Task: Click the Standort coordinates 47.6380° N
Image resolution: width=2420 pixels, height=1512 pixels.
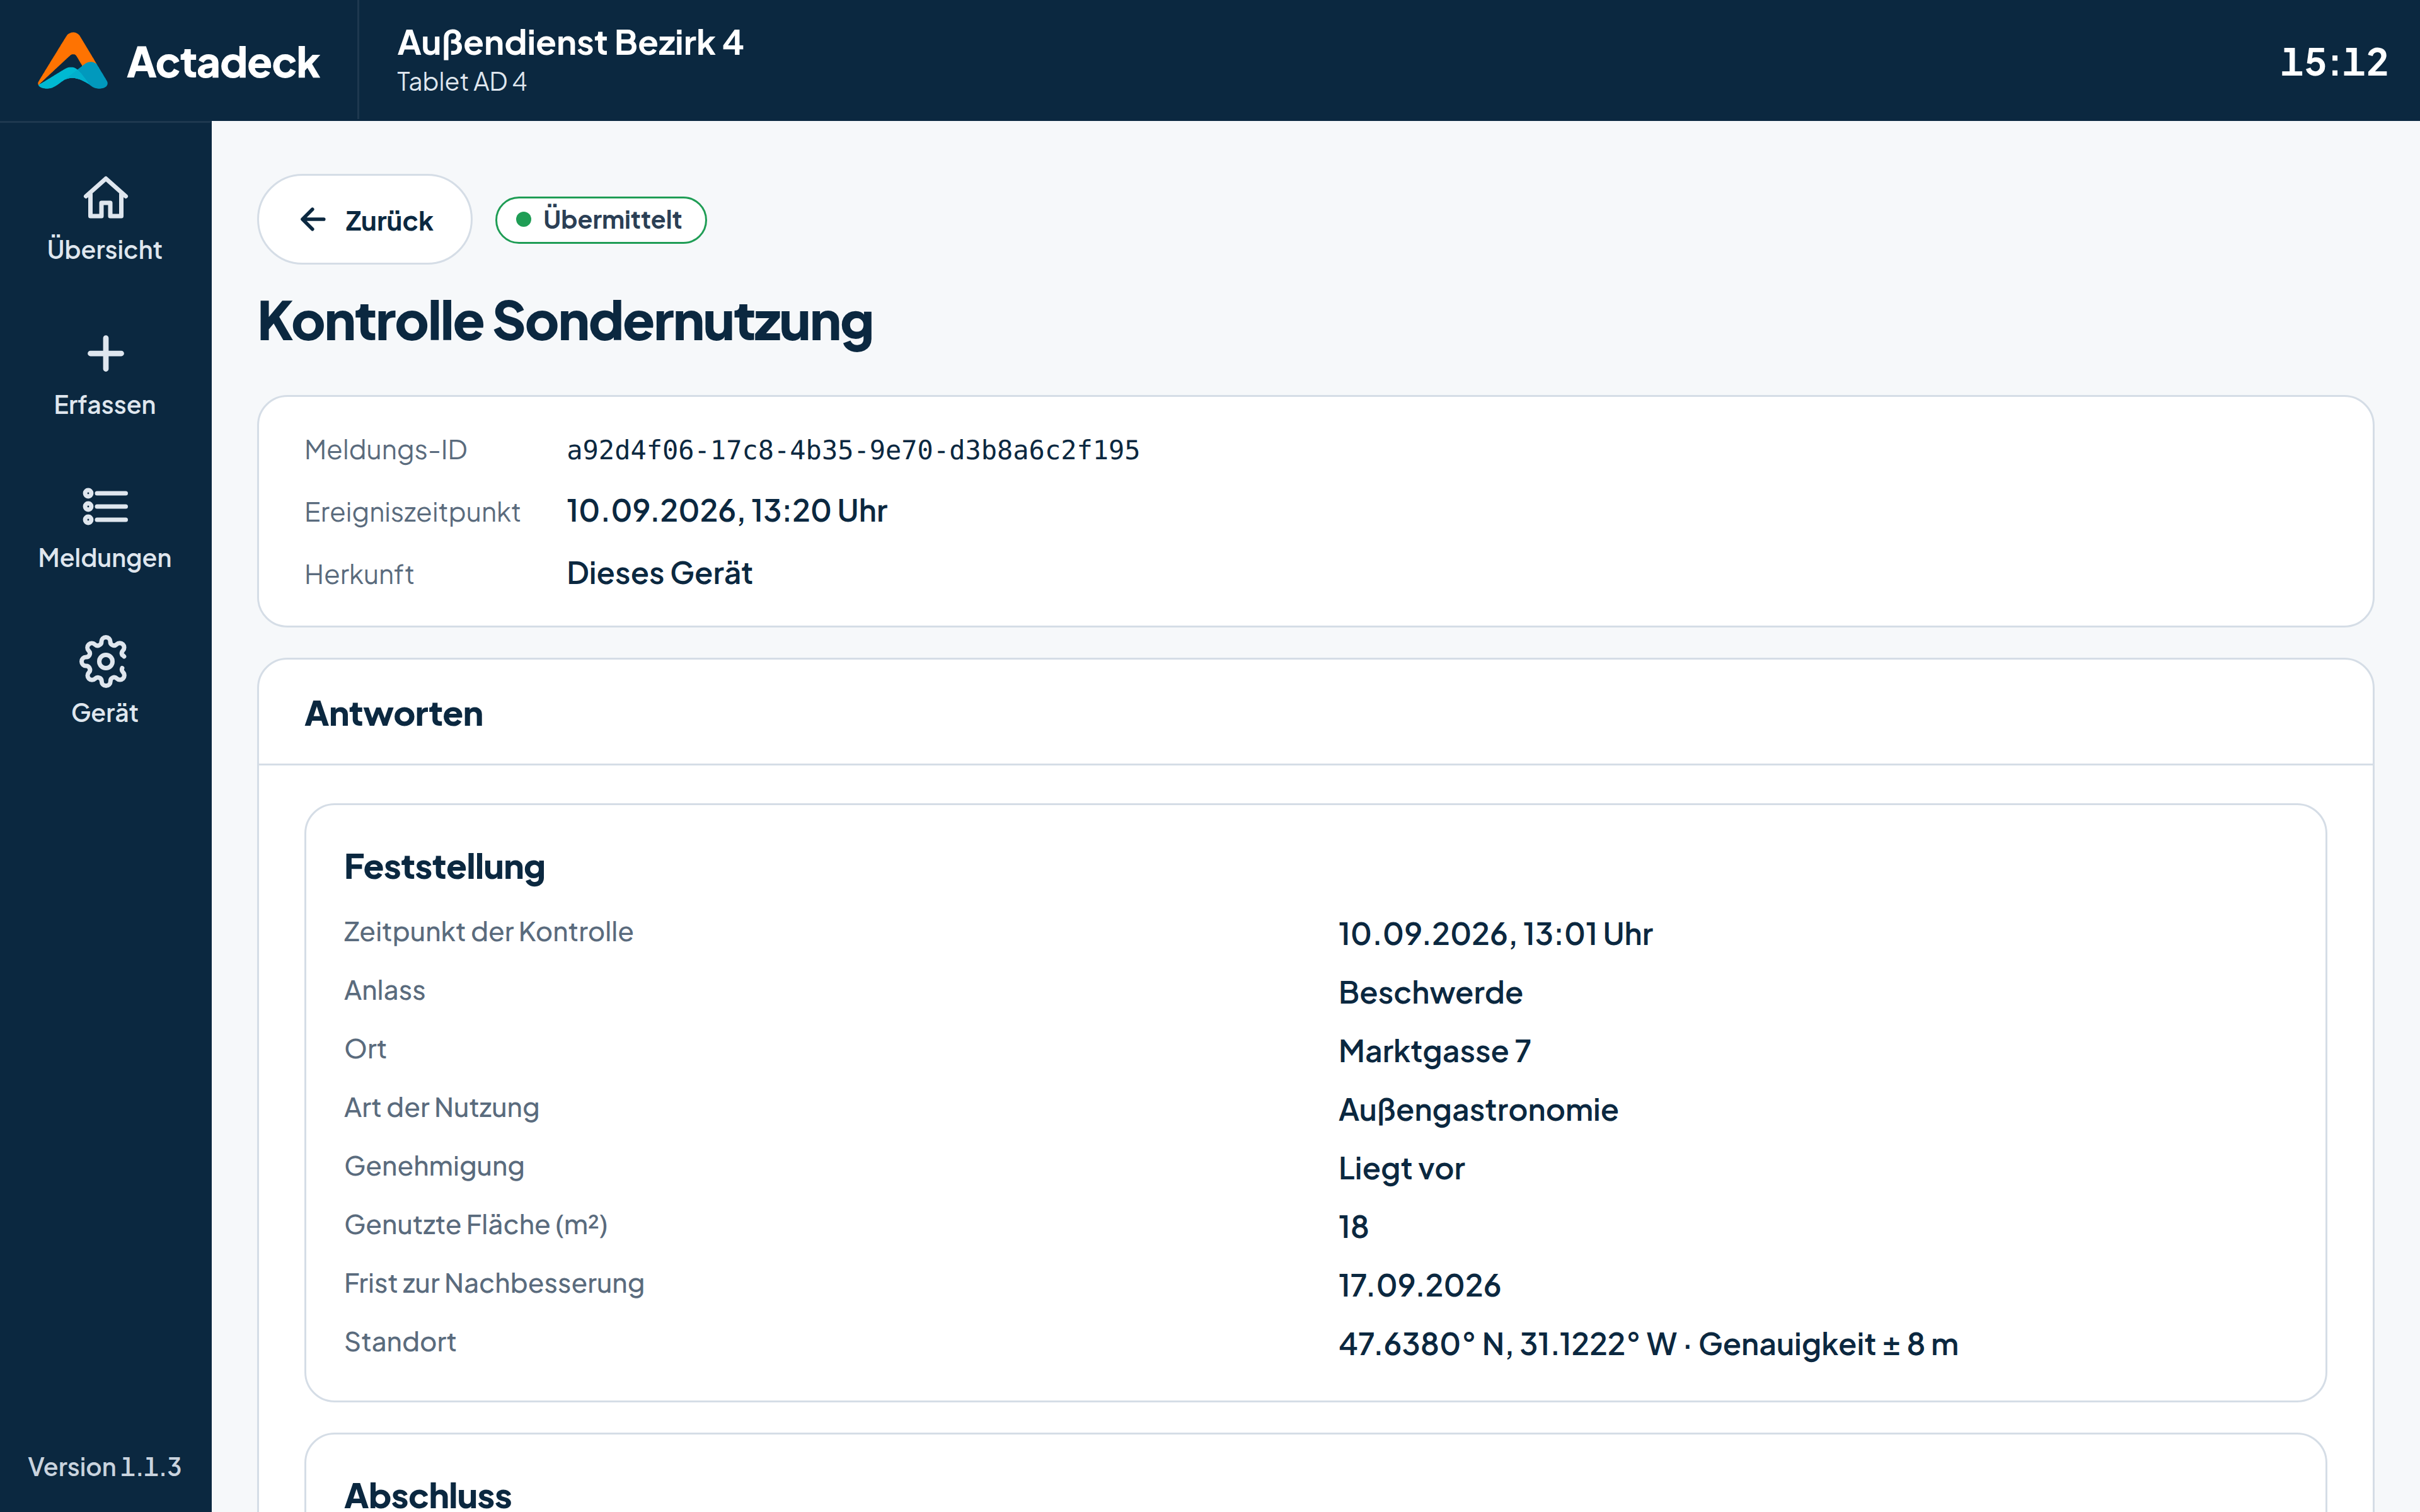Action: click(x=1423, y=1345)
